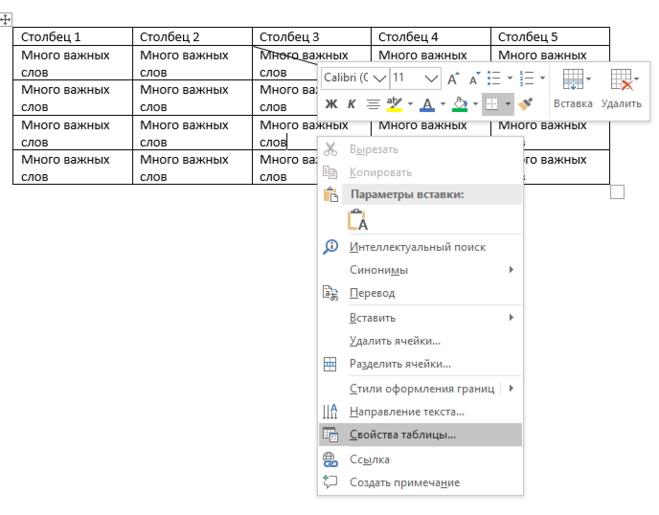Viewport: 659px width, 515px height.
Task: Toggle italic formatting (К) in mini toolbar
Action: (351, 104)
